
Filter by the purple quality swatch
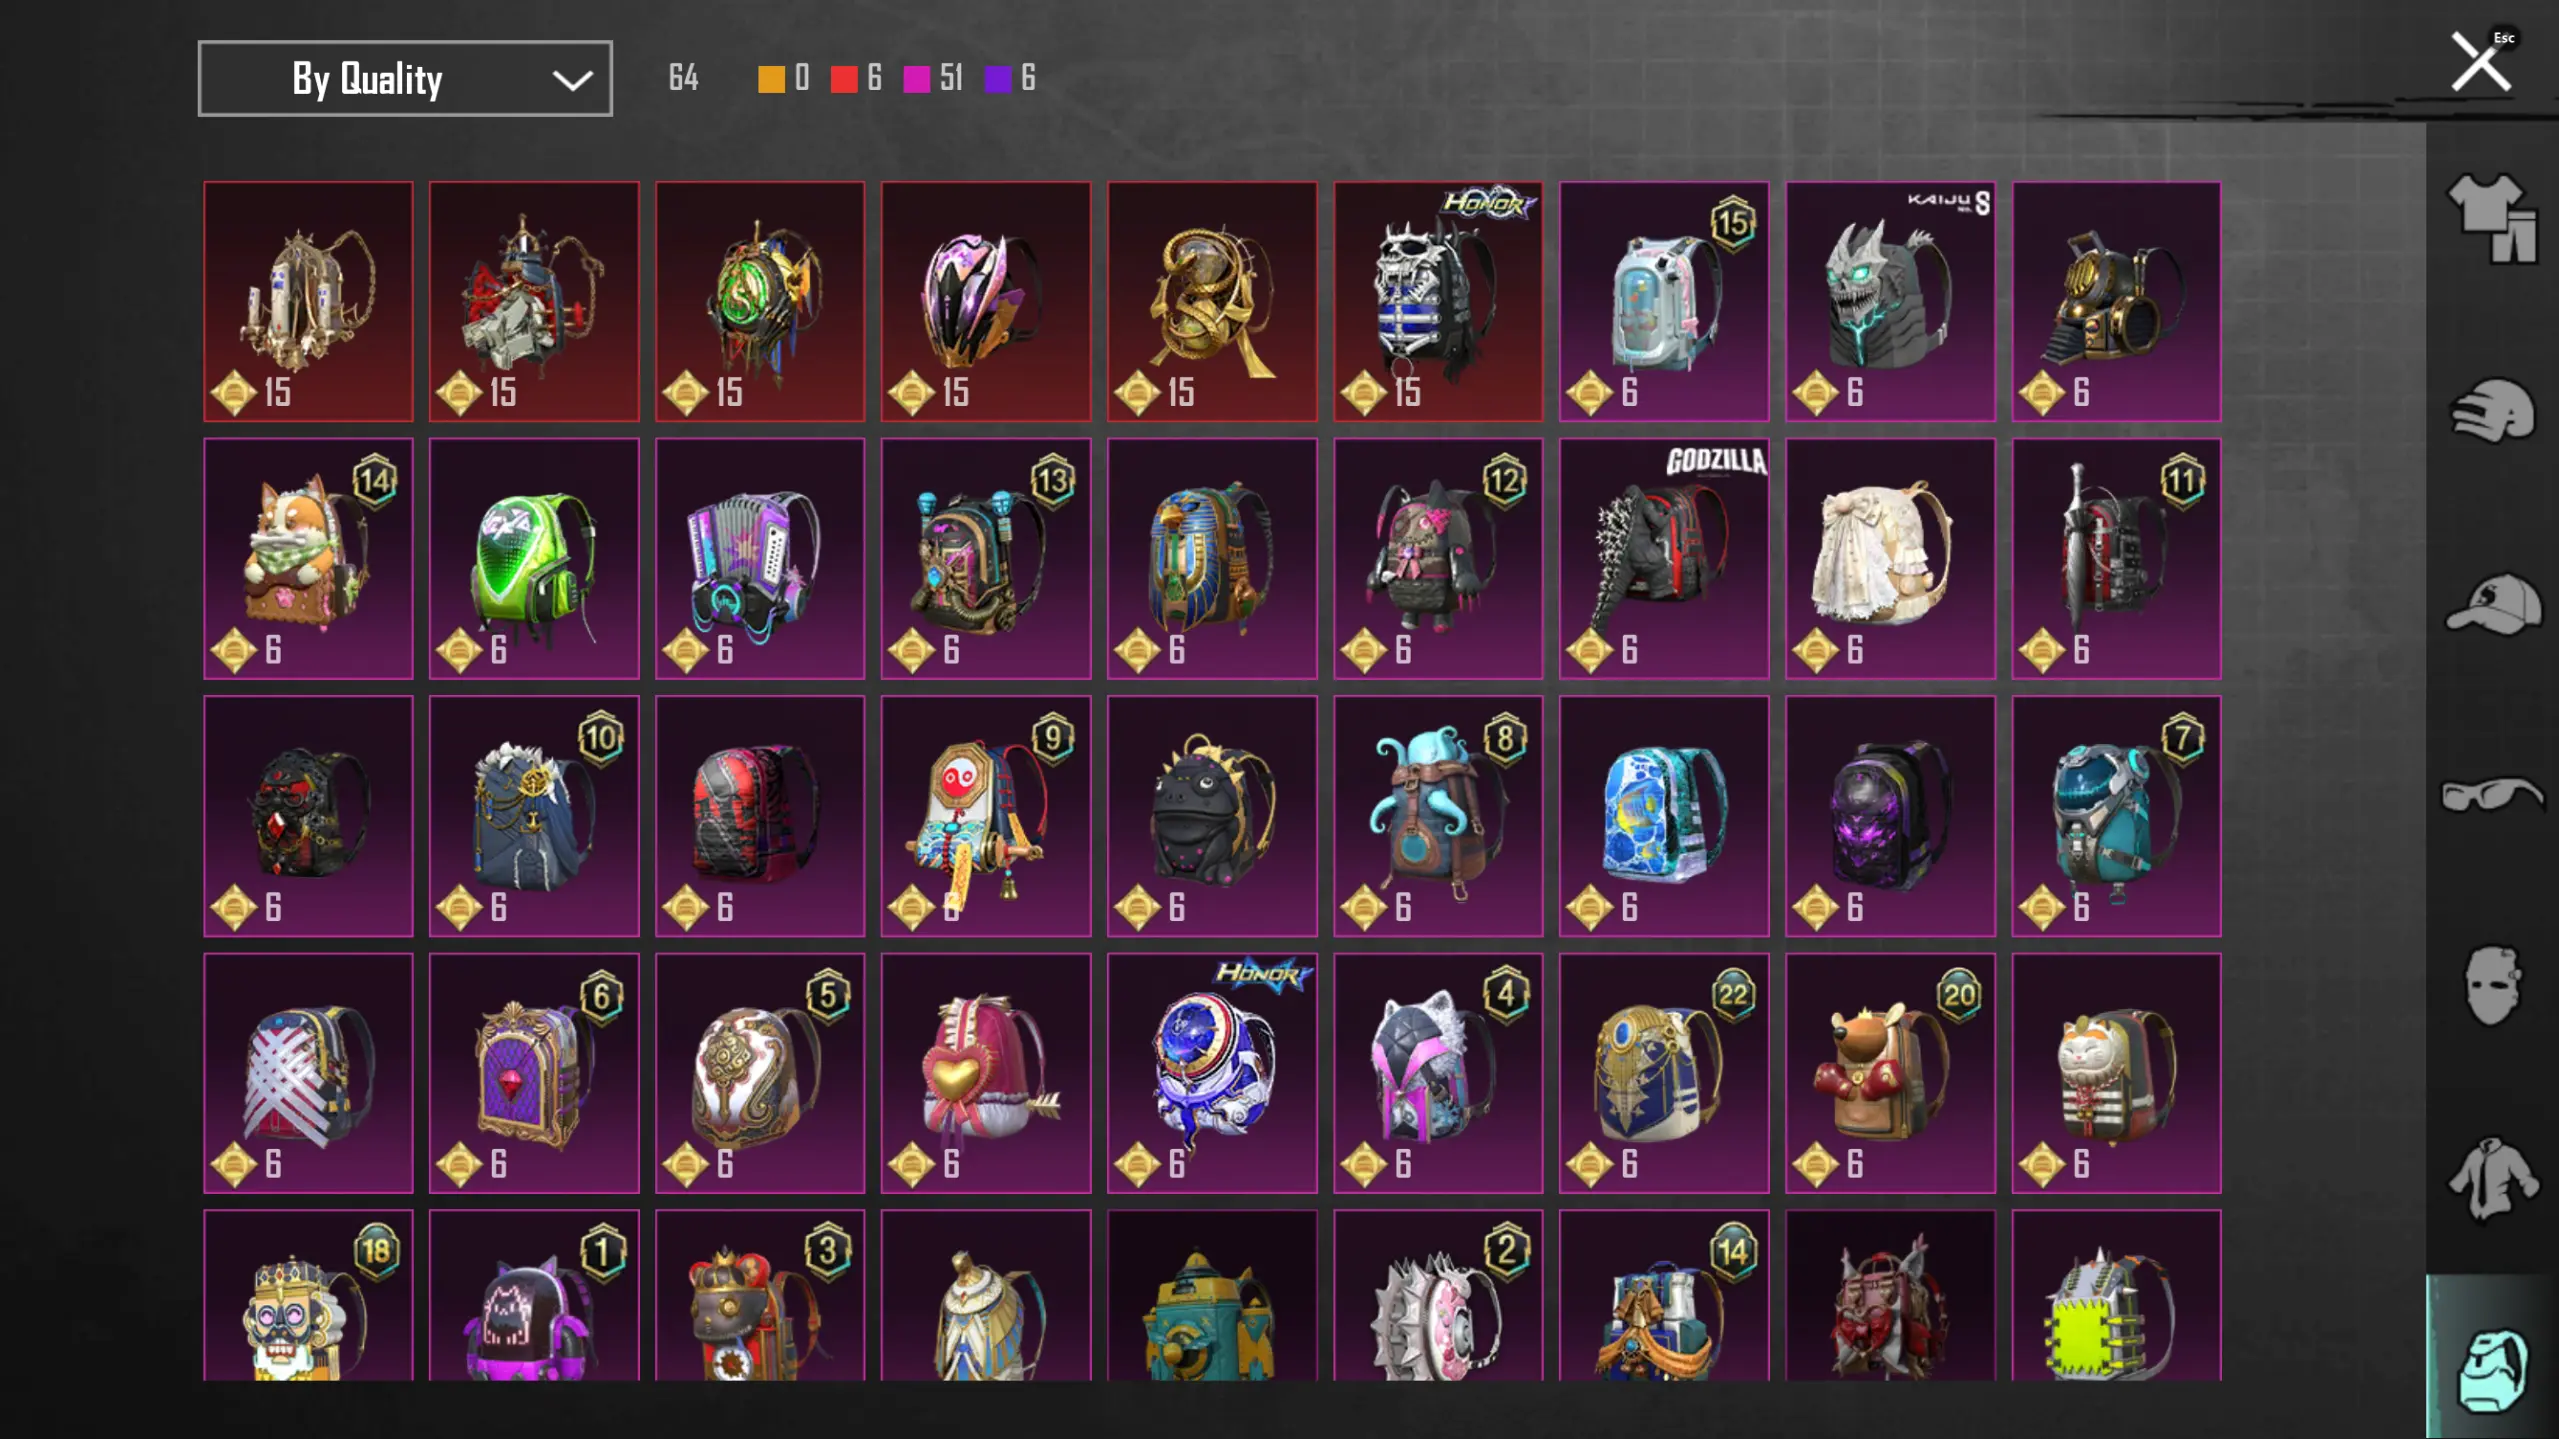coord(997,79)
